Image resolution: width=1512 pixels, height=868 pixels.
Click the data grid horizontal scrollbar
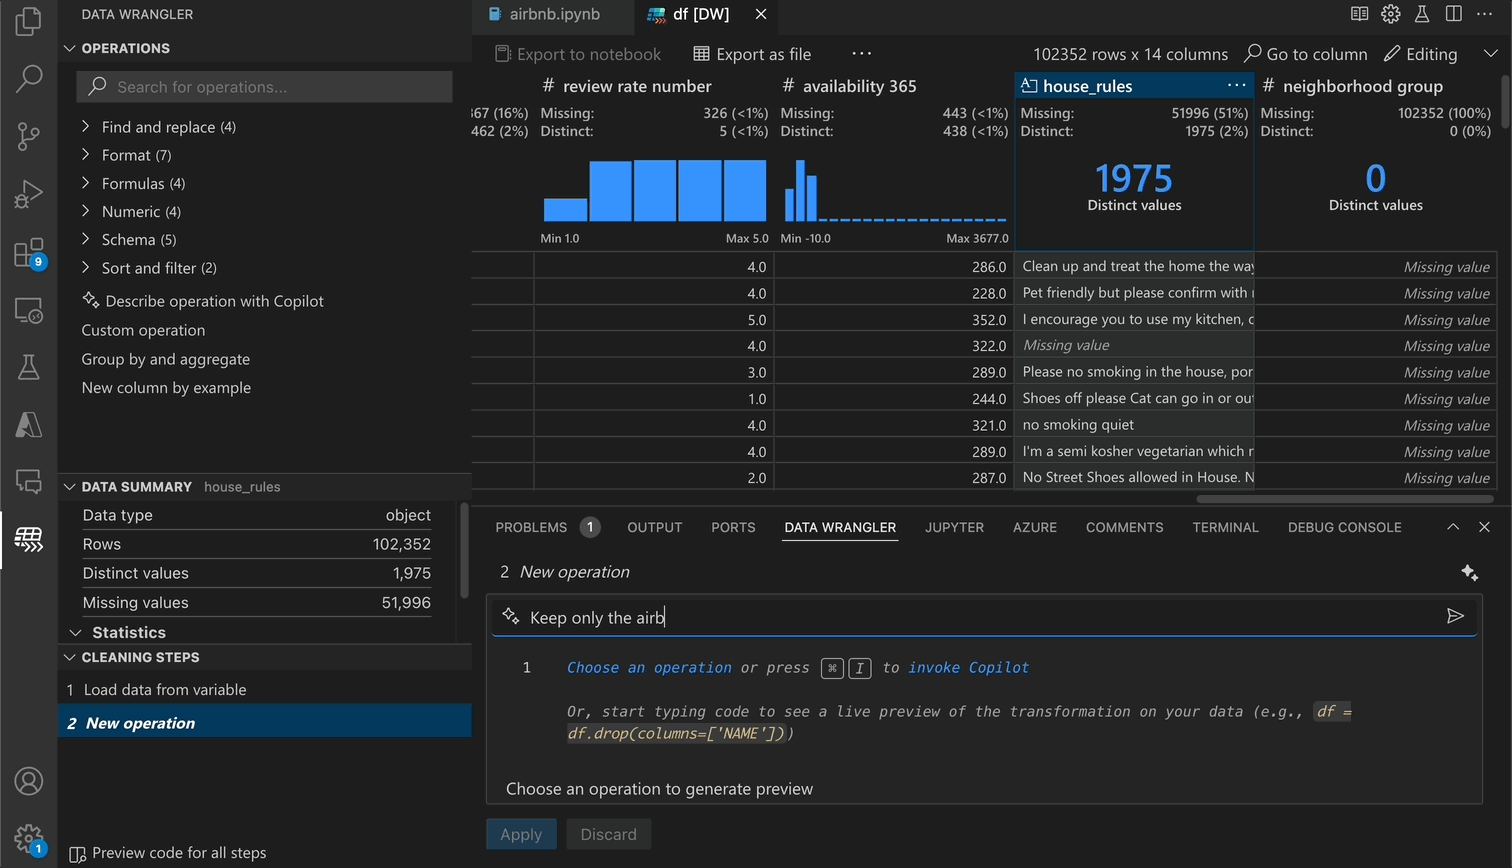pos(1344,498)
